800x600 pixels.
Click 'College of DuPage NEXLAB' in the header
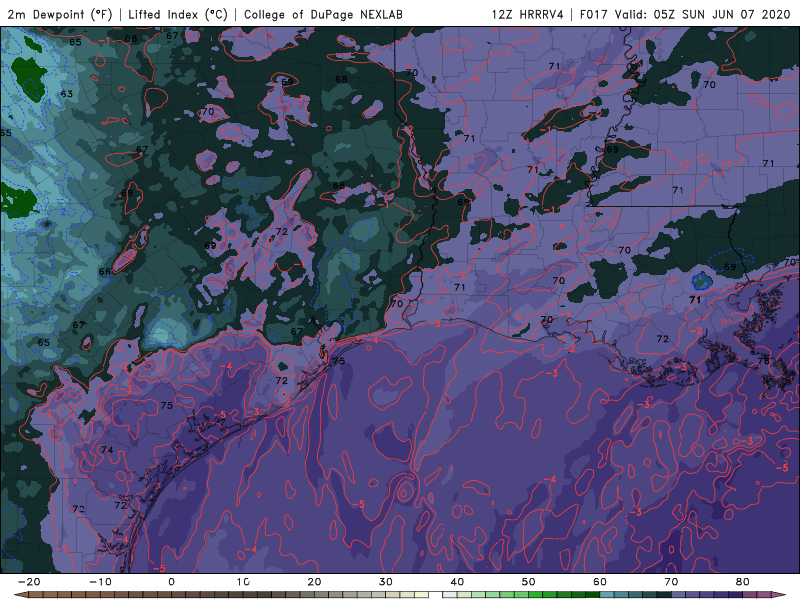point(323,14)
